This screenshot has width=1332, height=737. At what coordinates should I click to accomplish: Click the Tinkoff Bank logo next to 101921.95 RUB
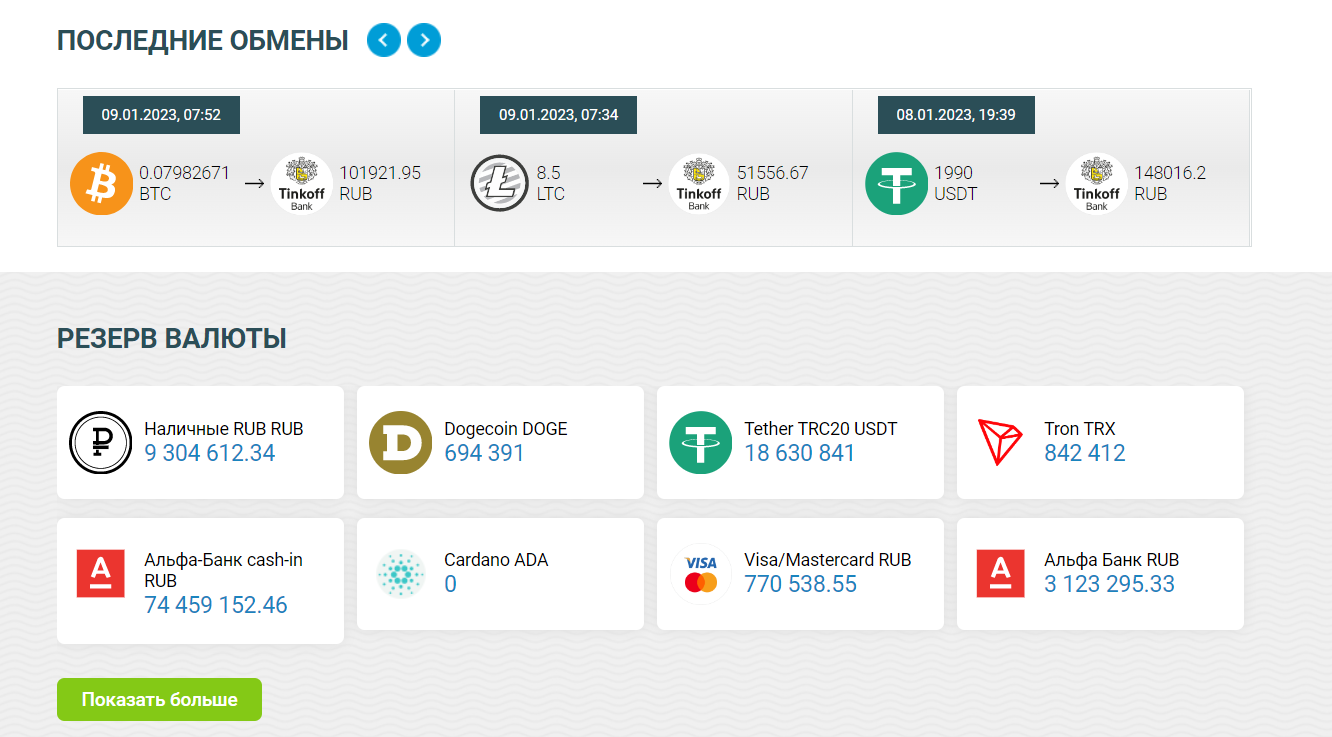tap(301, 183)
